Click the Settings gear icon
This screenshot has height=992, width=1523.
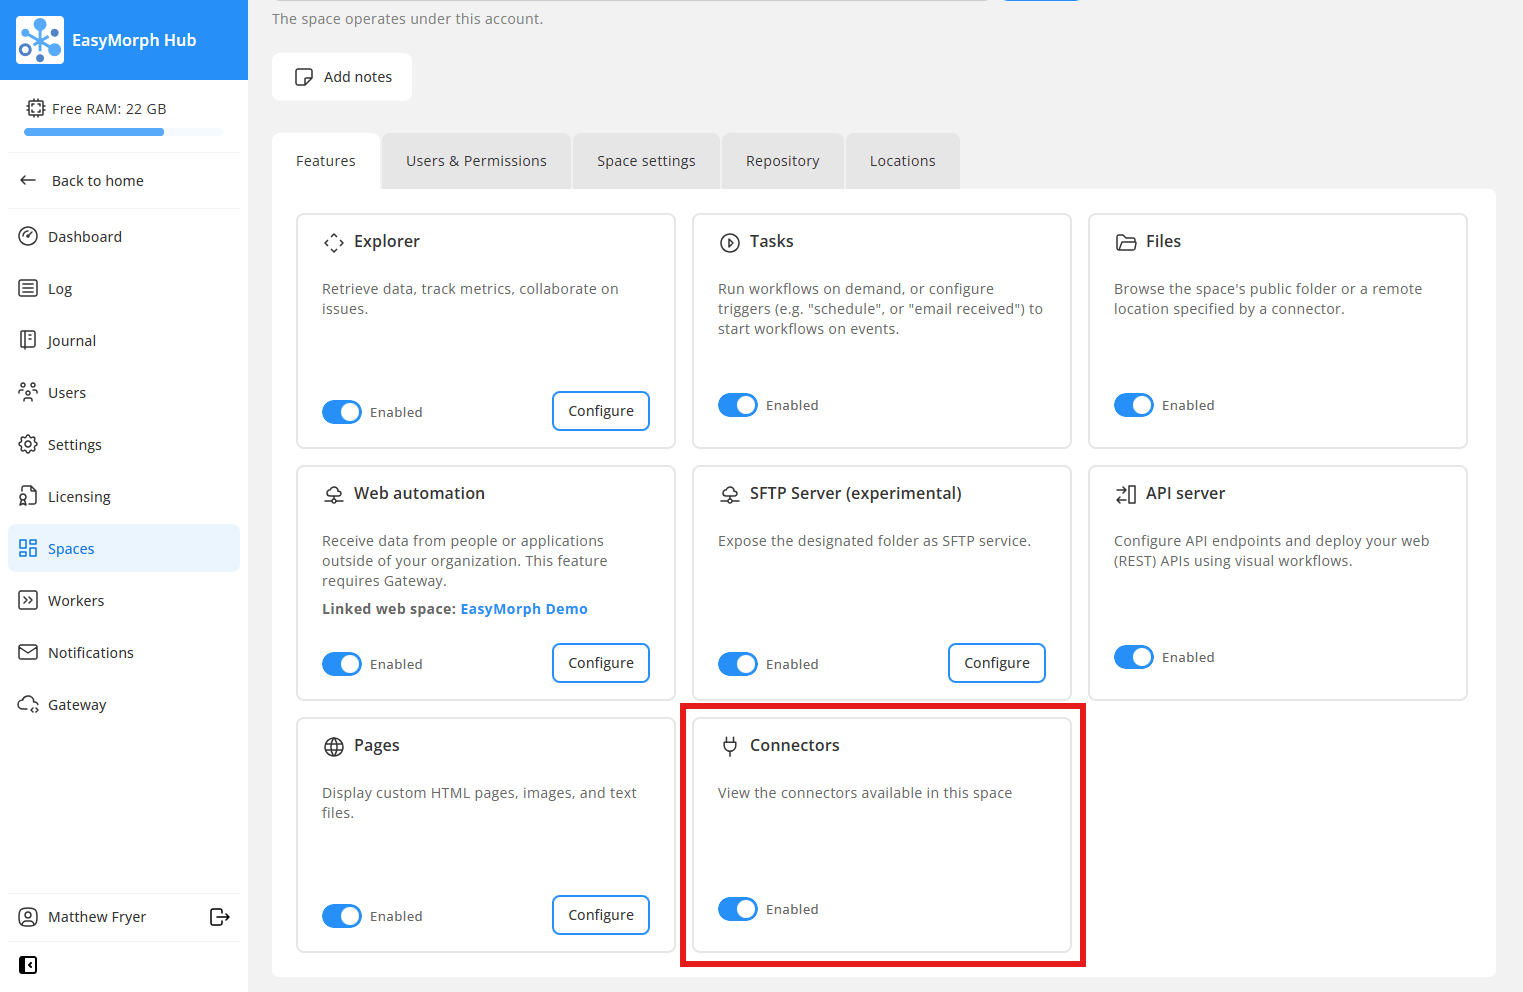click(28, 444)
